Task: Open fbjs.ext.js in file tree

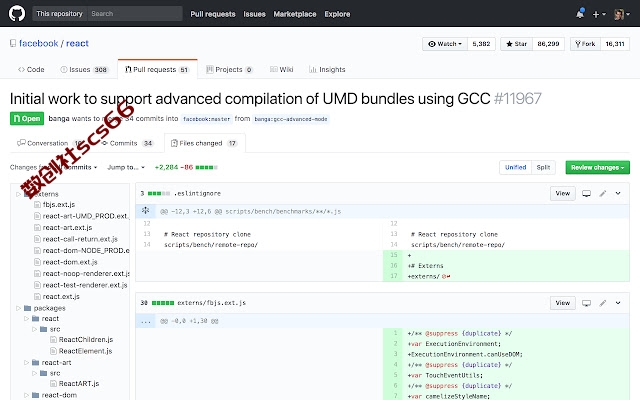Action: pos(58,204)
